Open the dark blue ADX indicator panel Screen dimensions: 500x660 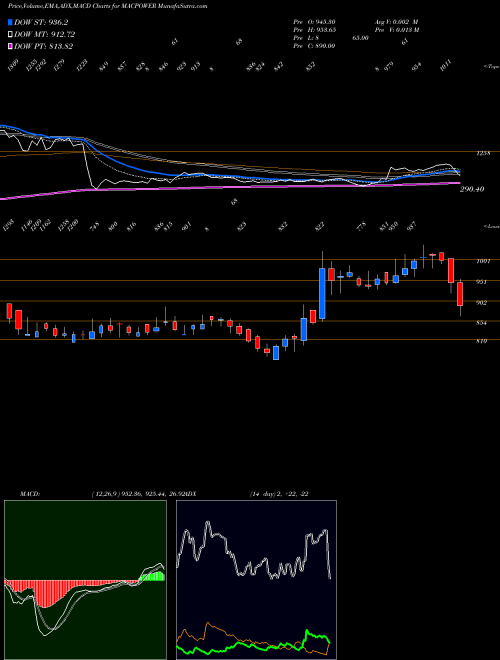click(256, 580)
